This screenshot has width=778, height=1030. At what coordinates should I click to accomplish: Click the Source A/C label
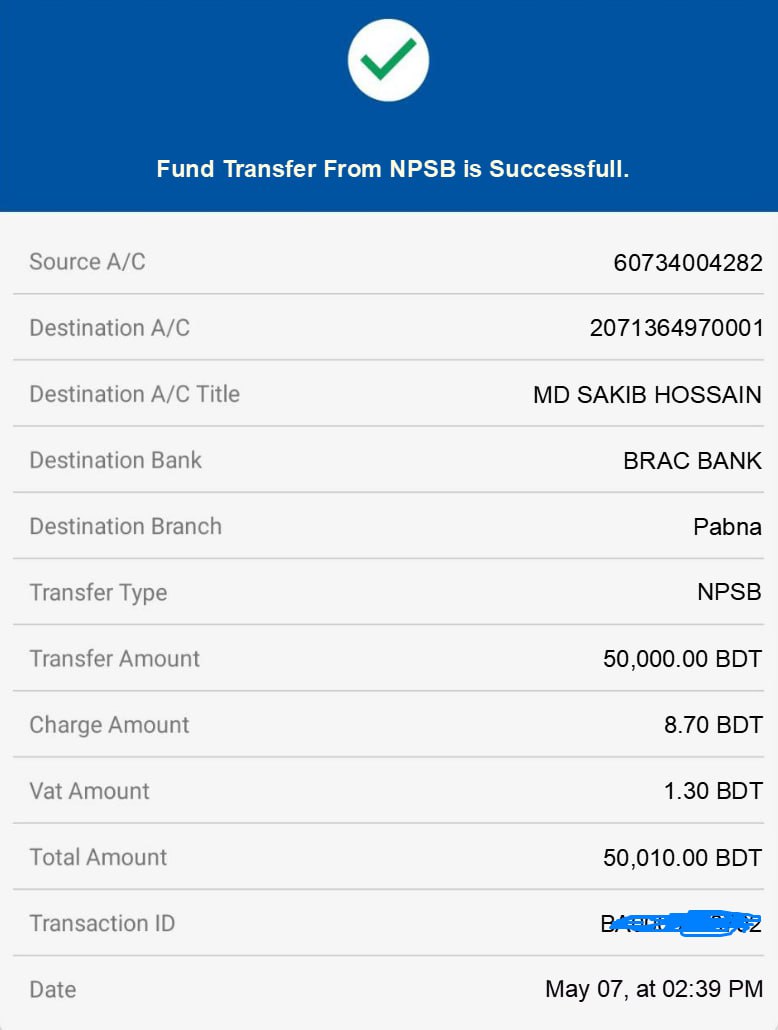pyautogui.click(x=87, y=262)
